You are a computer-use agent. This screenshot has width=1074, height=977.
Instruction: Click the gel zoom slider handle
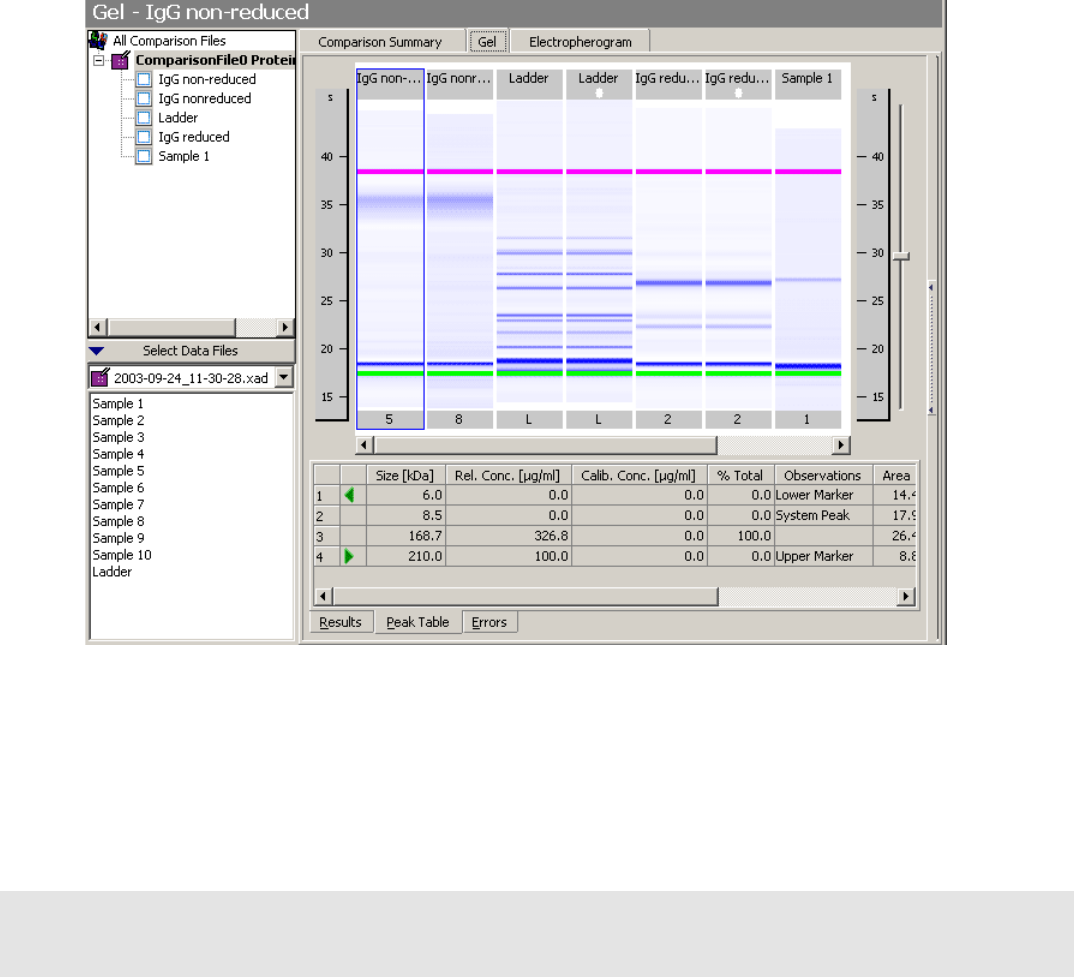[901, 256]
